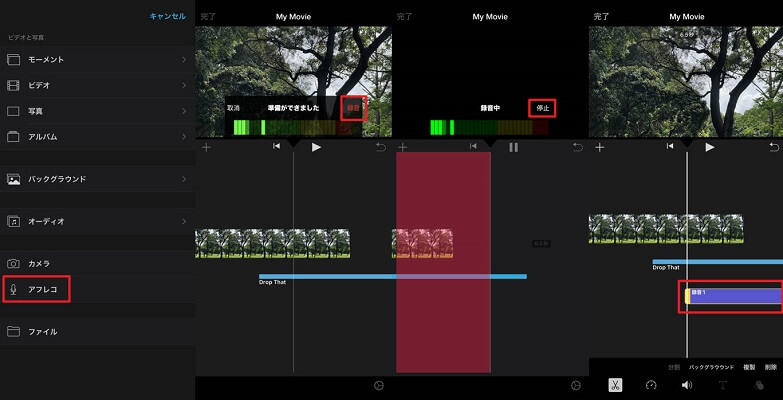Tap 分割 to split the clip
The width and height of the screenshot is (783, 400).
(x=674, y=367)
